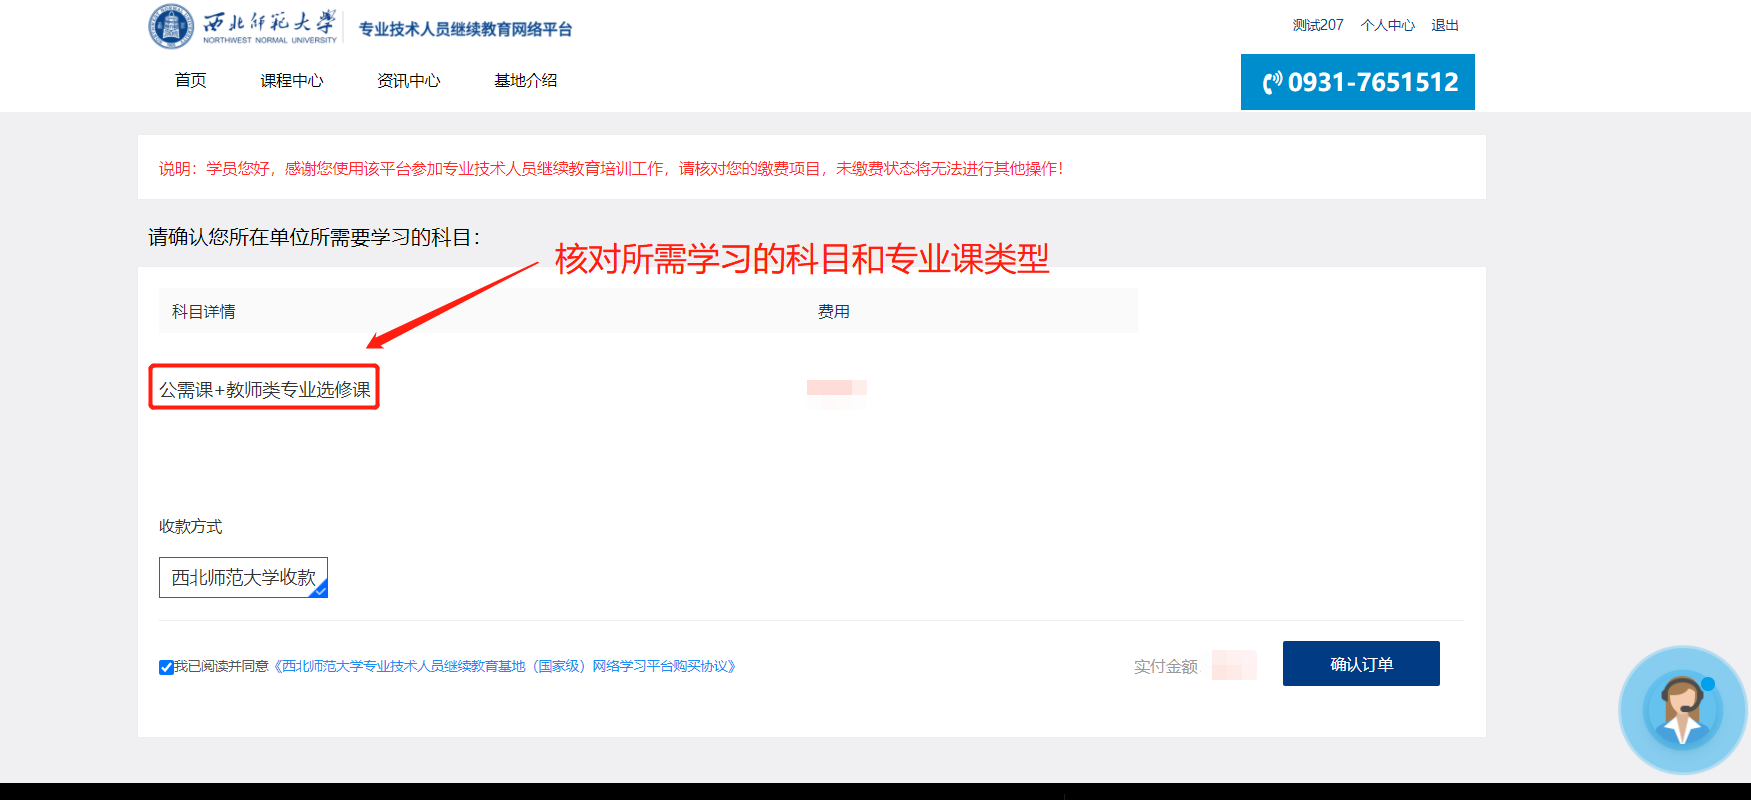Click the 费用 column header
Image resolution: width=1751 pixels, height=800 pixels.
[833, 312]
